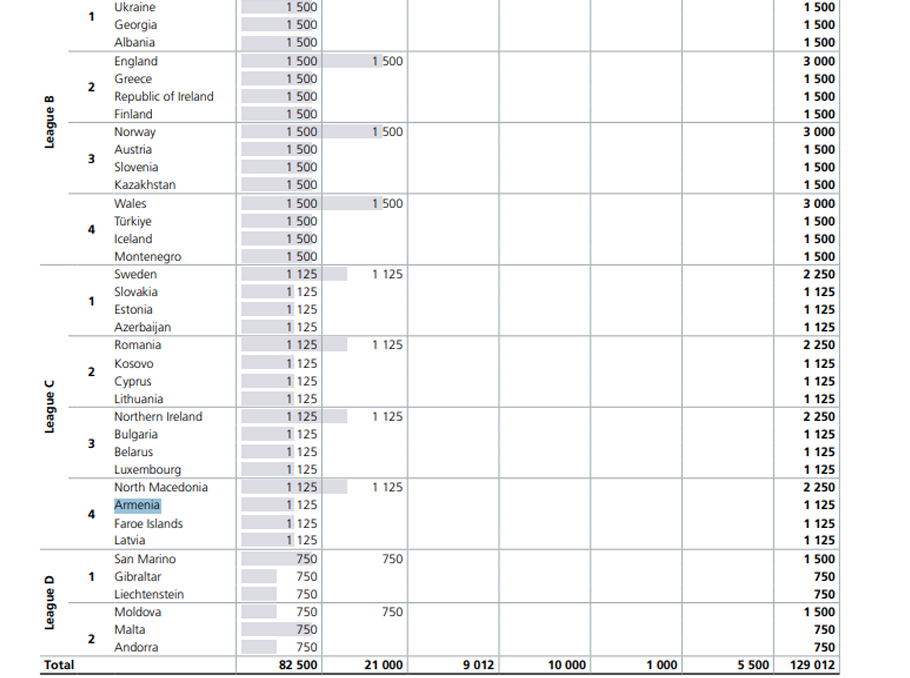Click the rotated League C label
The height and width of the screenshot is (678, 910).
(x=50, y=406)
